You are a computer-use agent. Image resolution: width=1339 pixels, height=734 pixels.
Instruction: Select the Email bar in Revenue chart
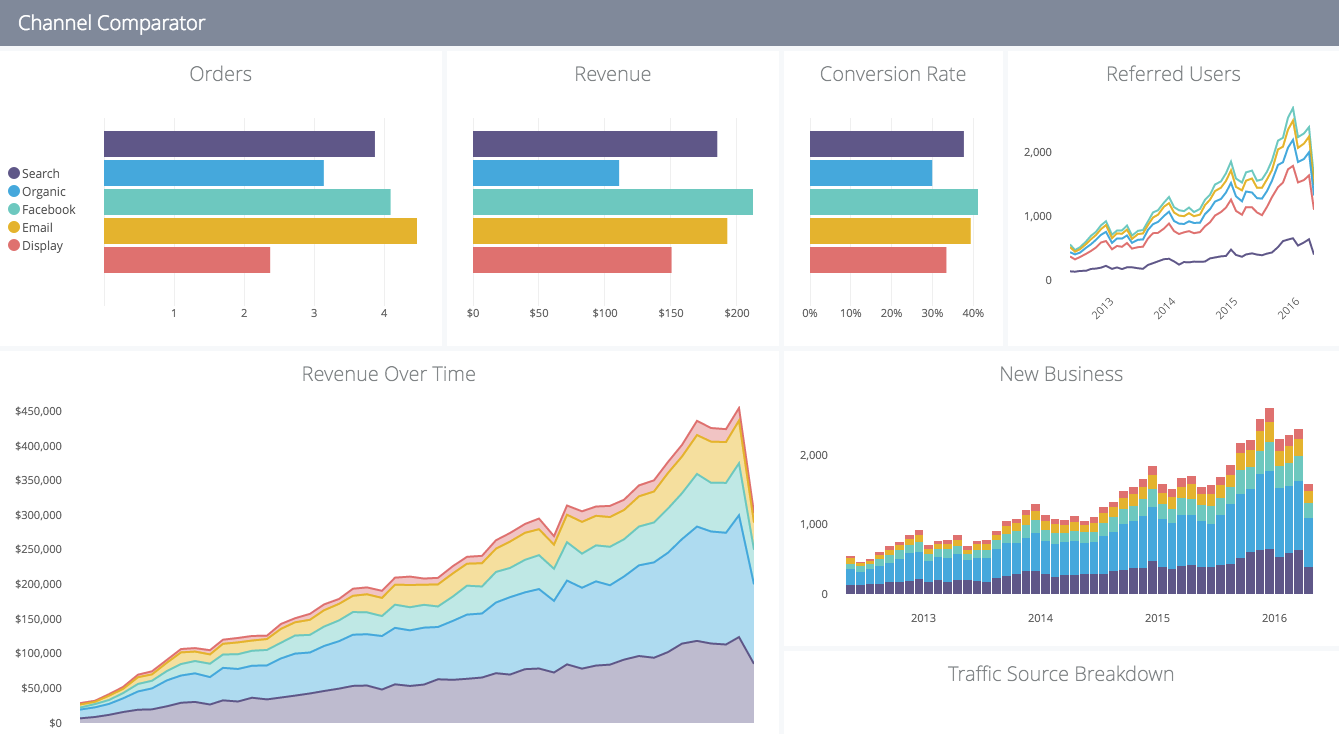(600, 230)
